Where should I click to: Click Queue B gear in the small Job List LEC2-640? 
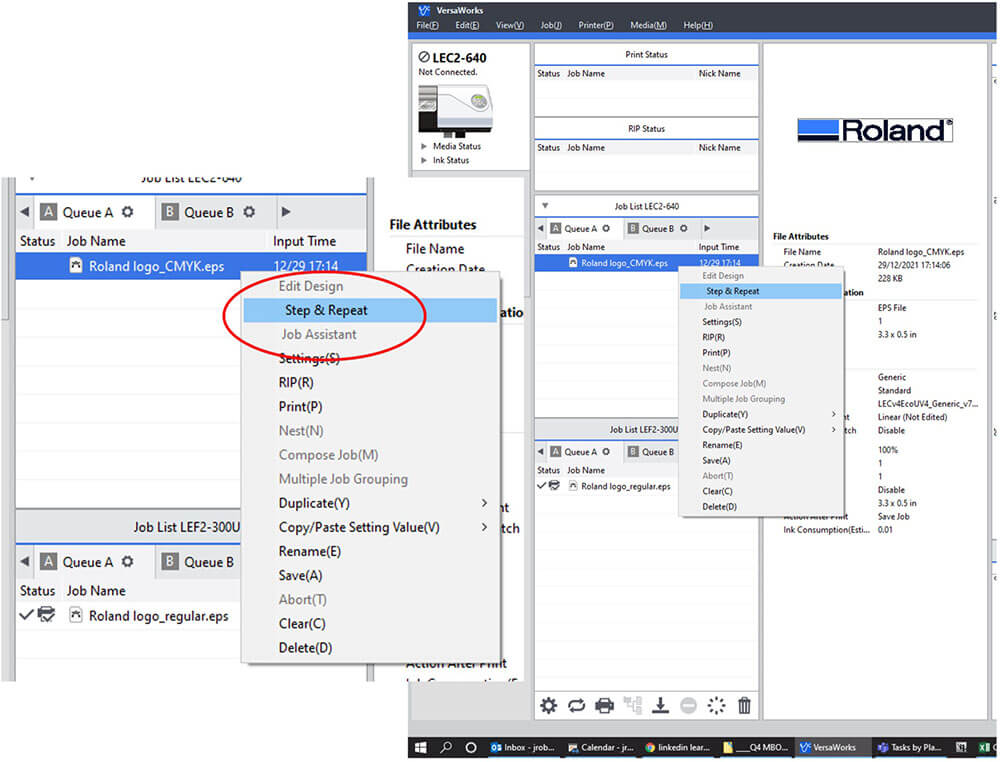click(684, 228)
